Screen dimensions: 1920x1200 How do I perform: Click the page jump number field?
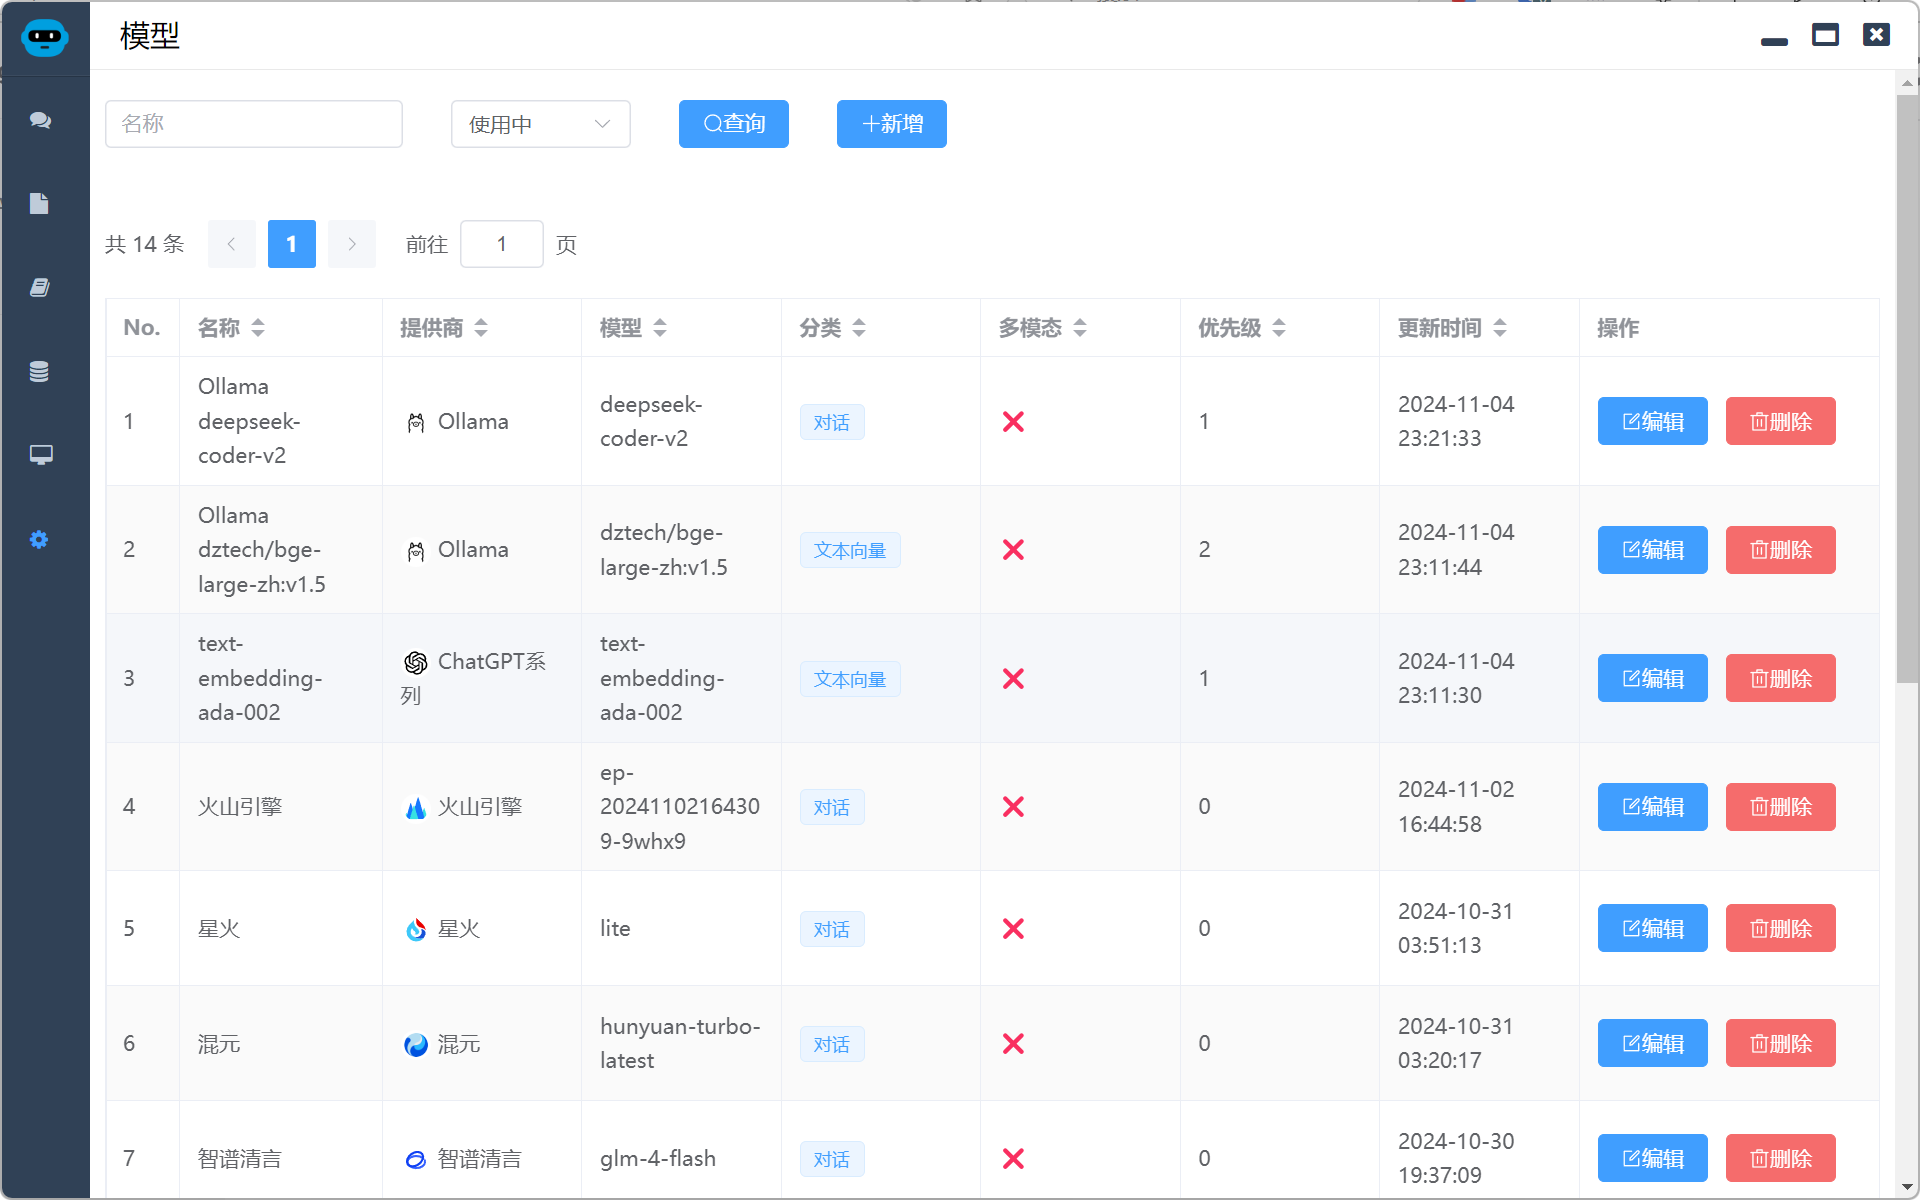[x=502, y=244]
